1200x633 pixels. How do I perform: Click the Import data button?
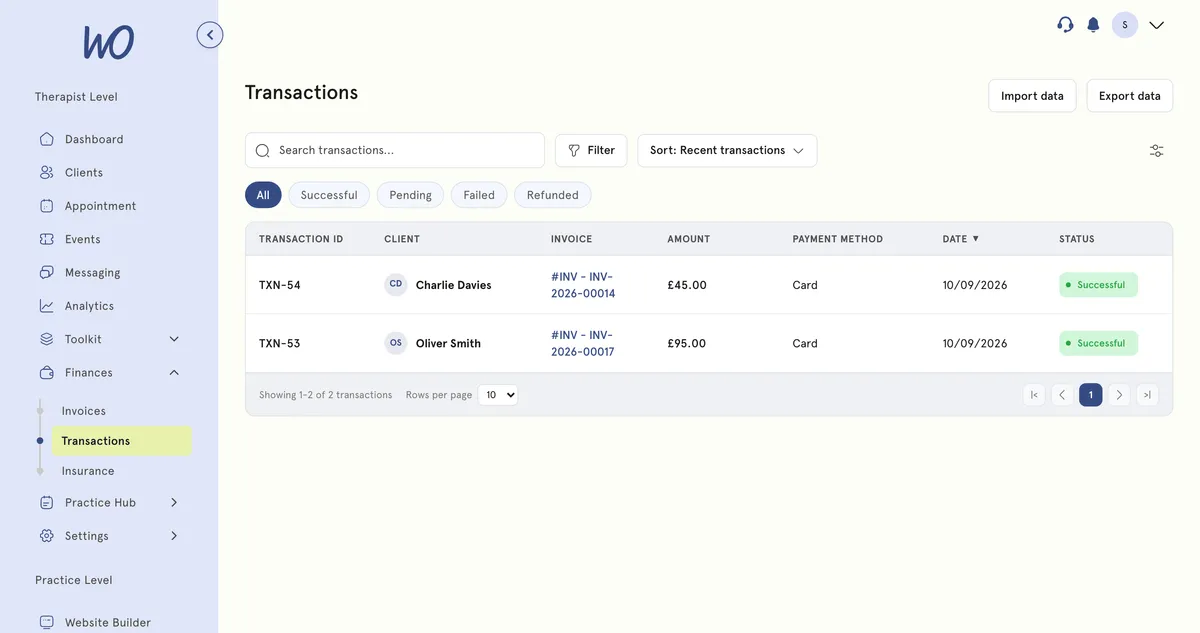pos(1032,96)
